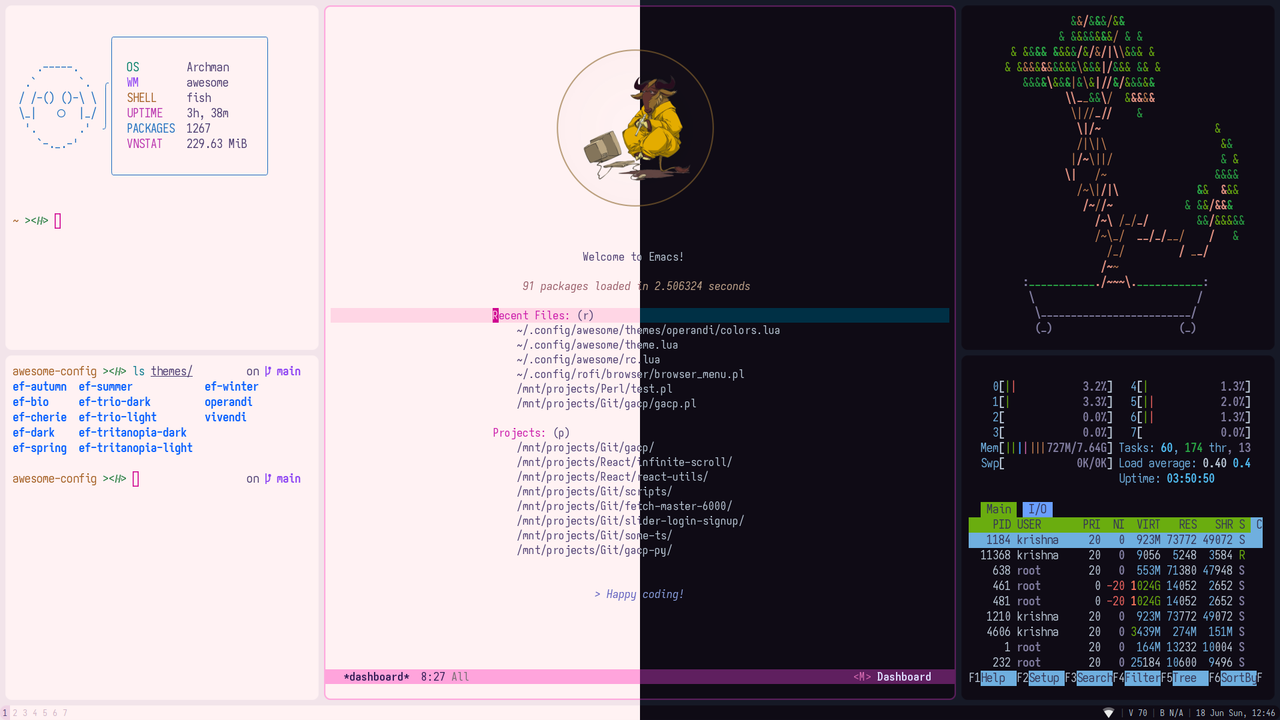Click the GNU Emacs logo on dashboard
The width and height of the screenshot is (1280, 720).
point(635,127)
